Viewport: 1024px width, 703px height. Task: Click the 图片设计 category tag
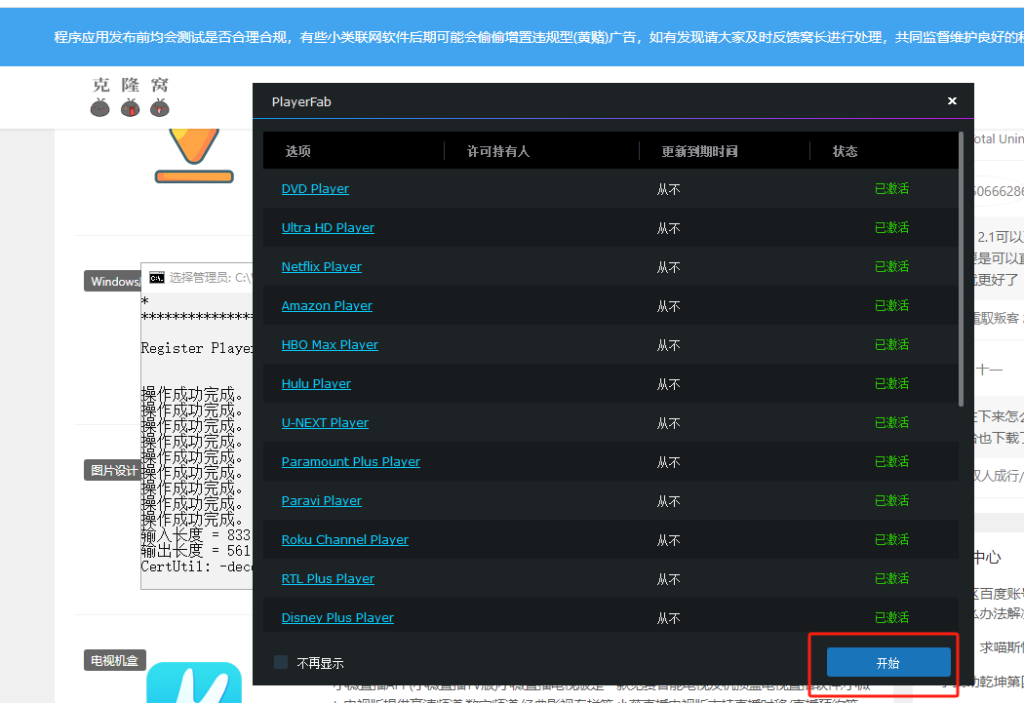pos(112,470)
